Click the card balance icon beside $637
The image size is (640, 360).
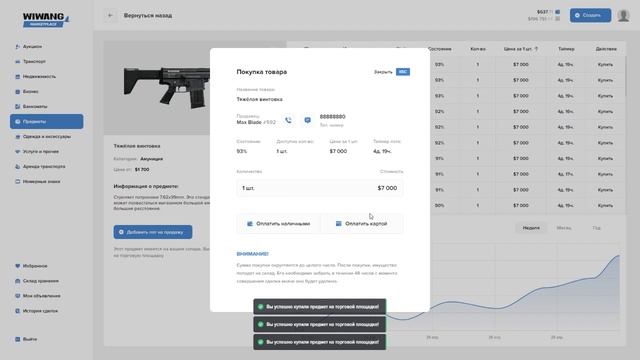point(558,12)
